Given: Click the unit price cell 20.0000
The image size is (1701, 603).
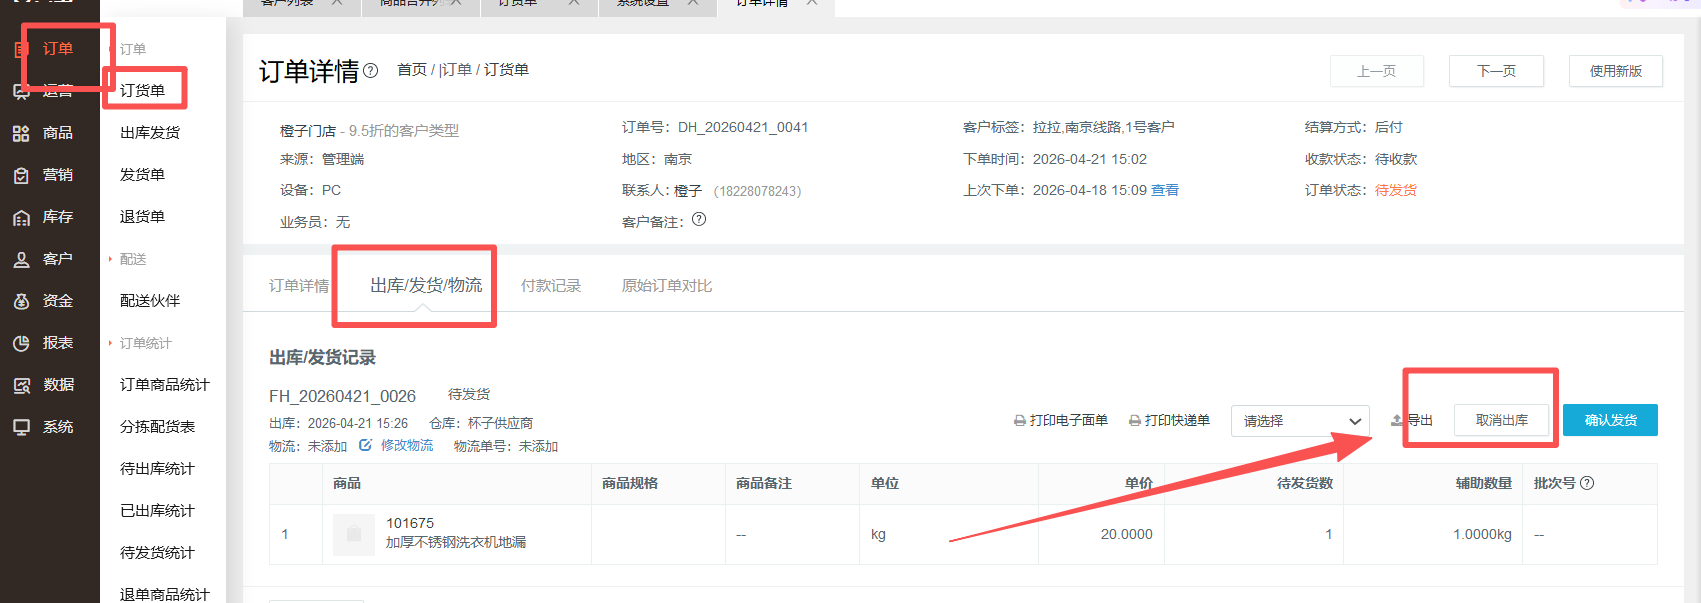Looking at the screenshot, I should click(x=1127, y=534).
